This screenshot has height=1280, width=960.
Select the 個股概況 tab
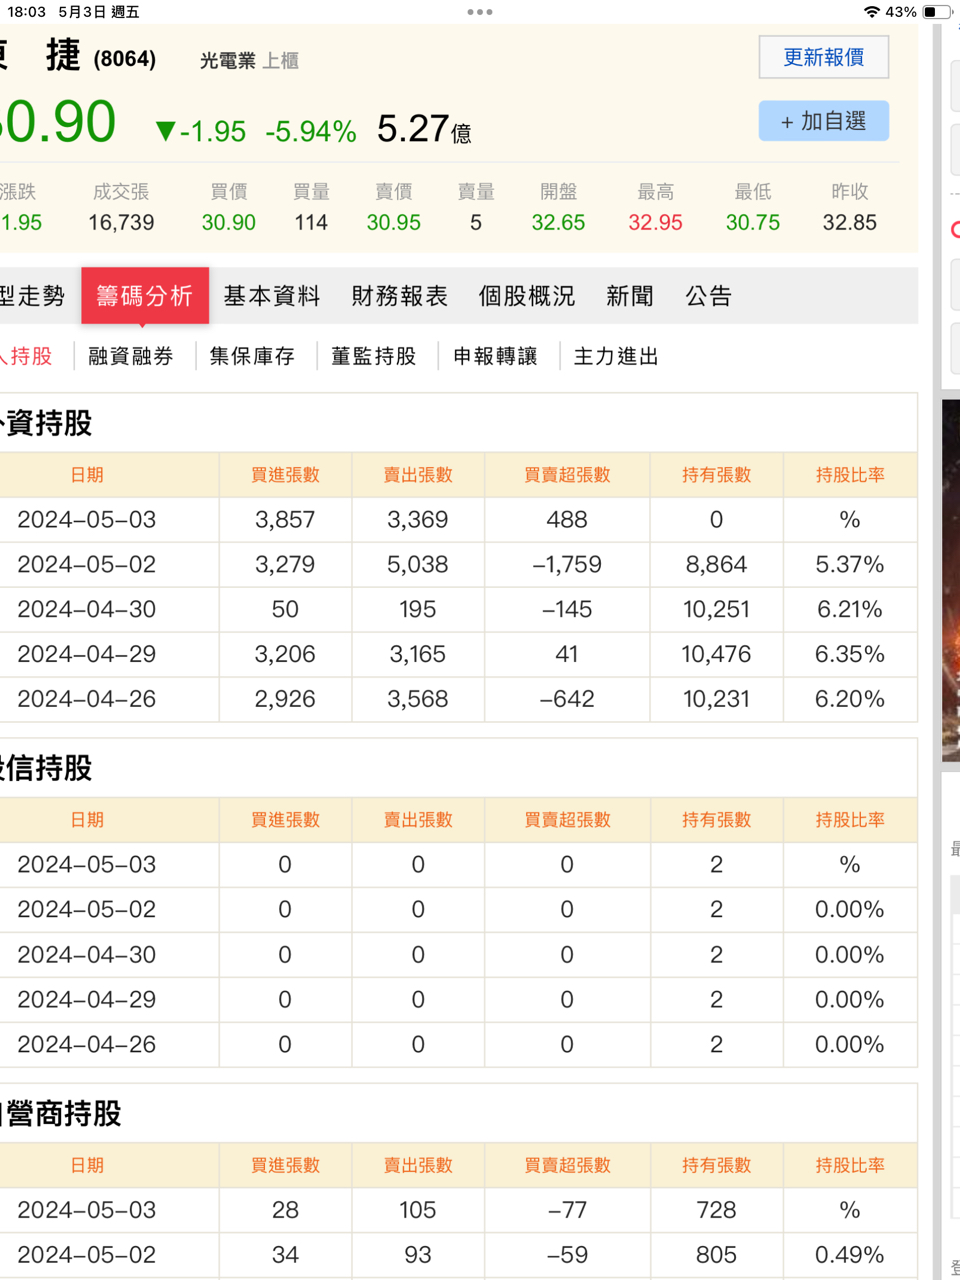click(x=526, y=296)
